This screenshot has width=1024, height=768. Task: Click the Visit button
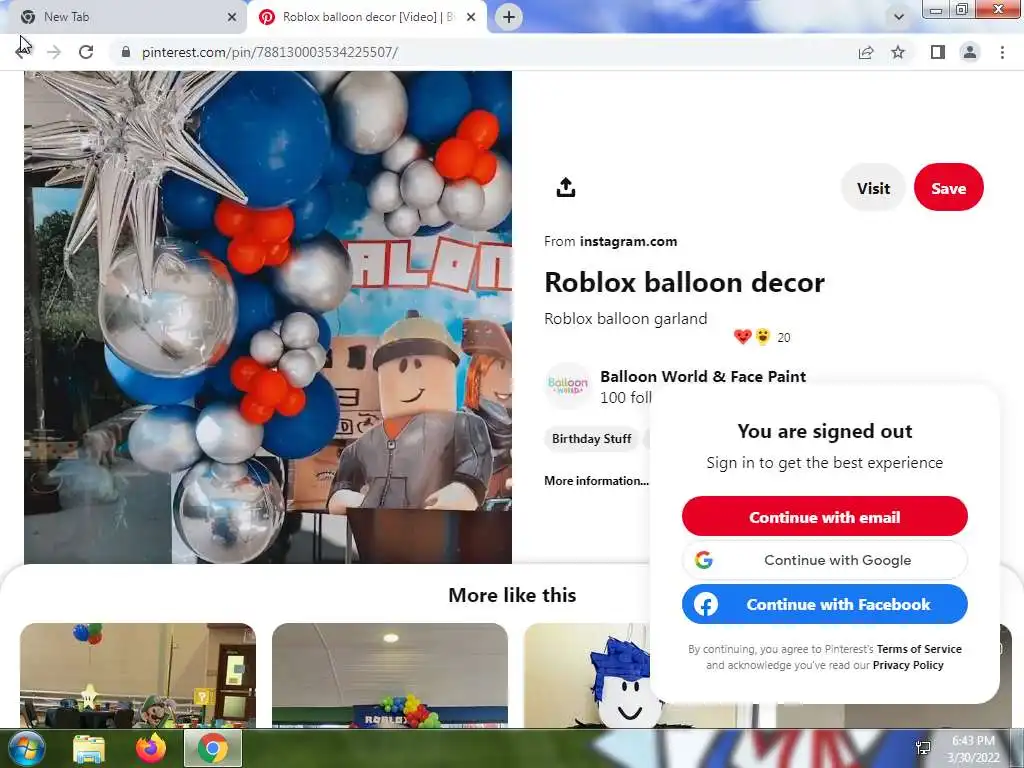873,188
